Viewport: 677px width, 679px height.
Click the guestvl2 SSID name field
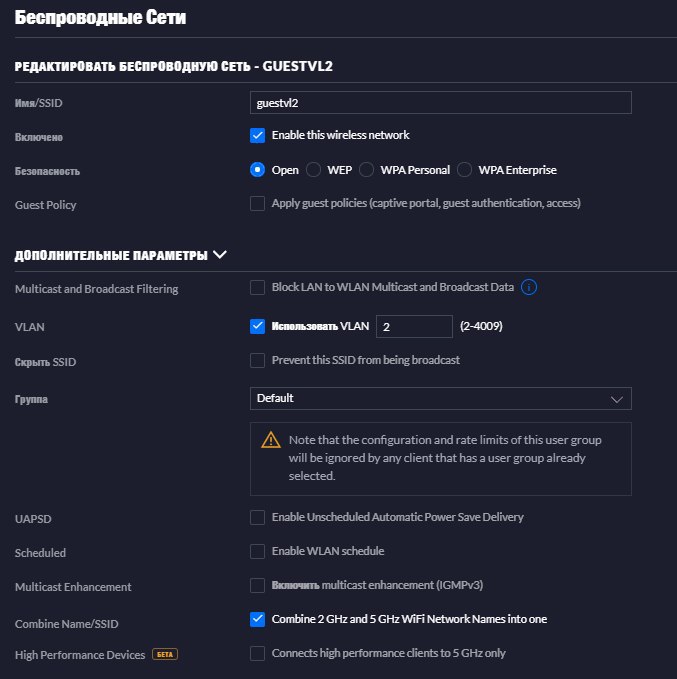point(441,103)
